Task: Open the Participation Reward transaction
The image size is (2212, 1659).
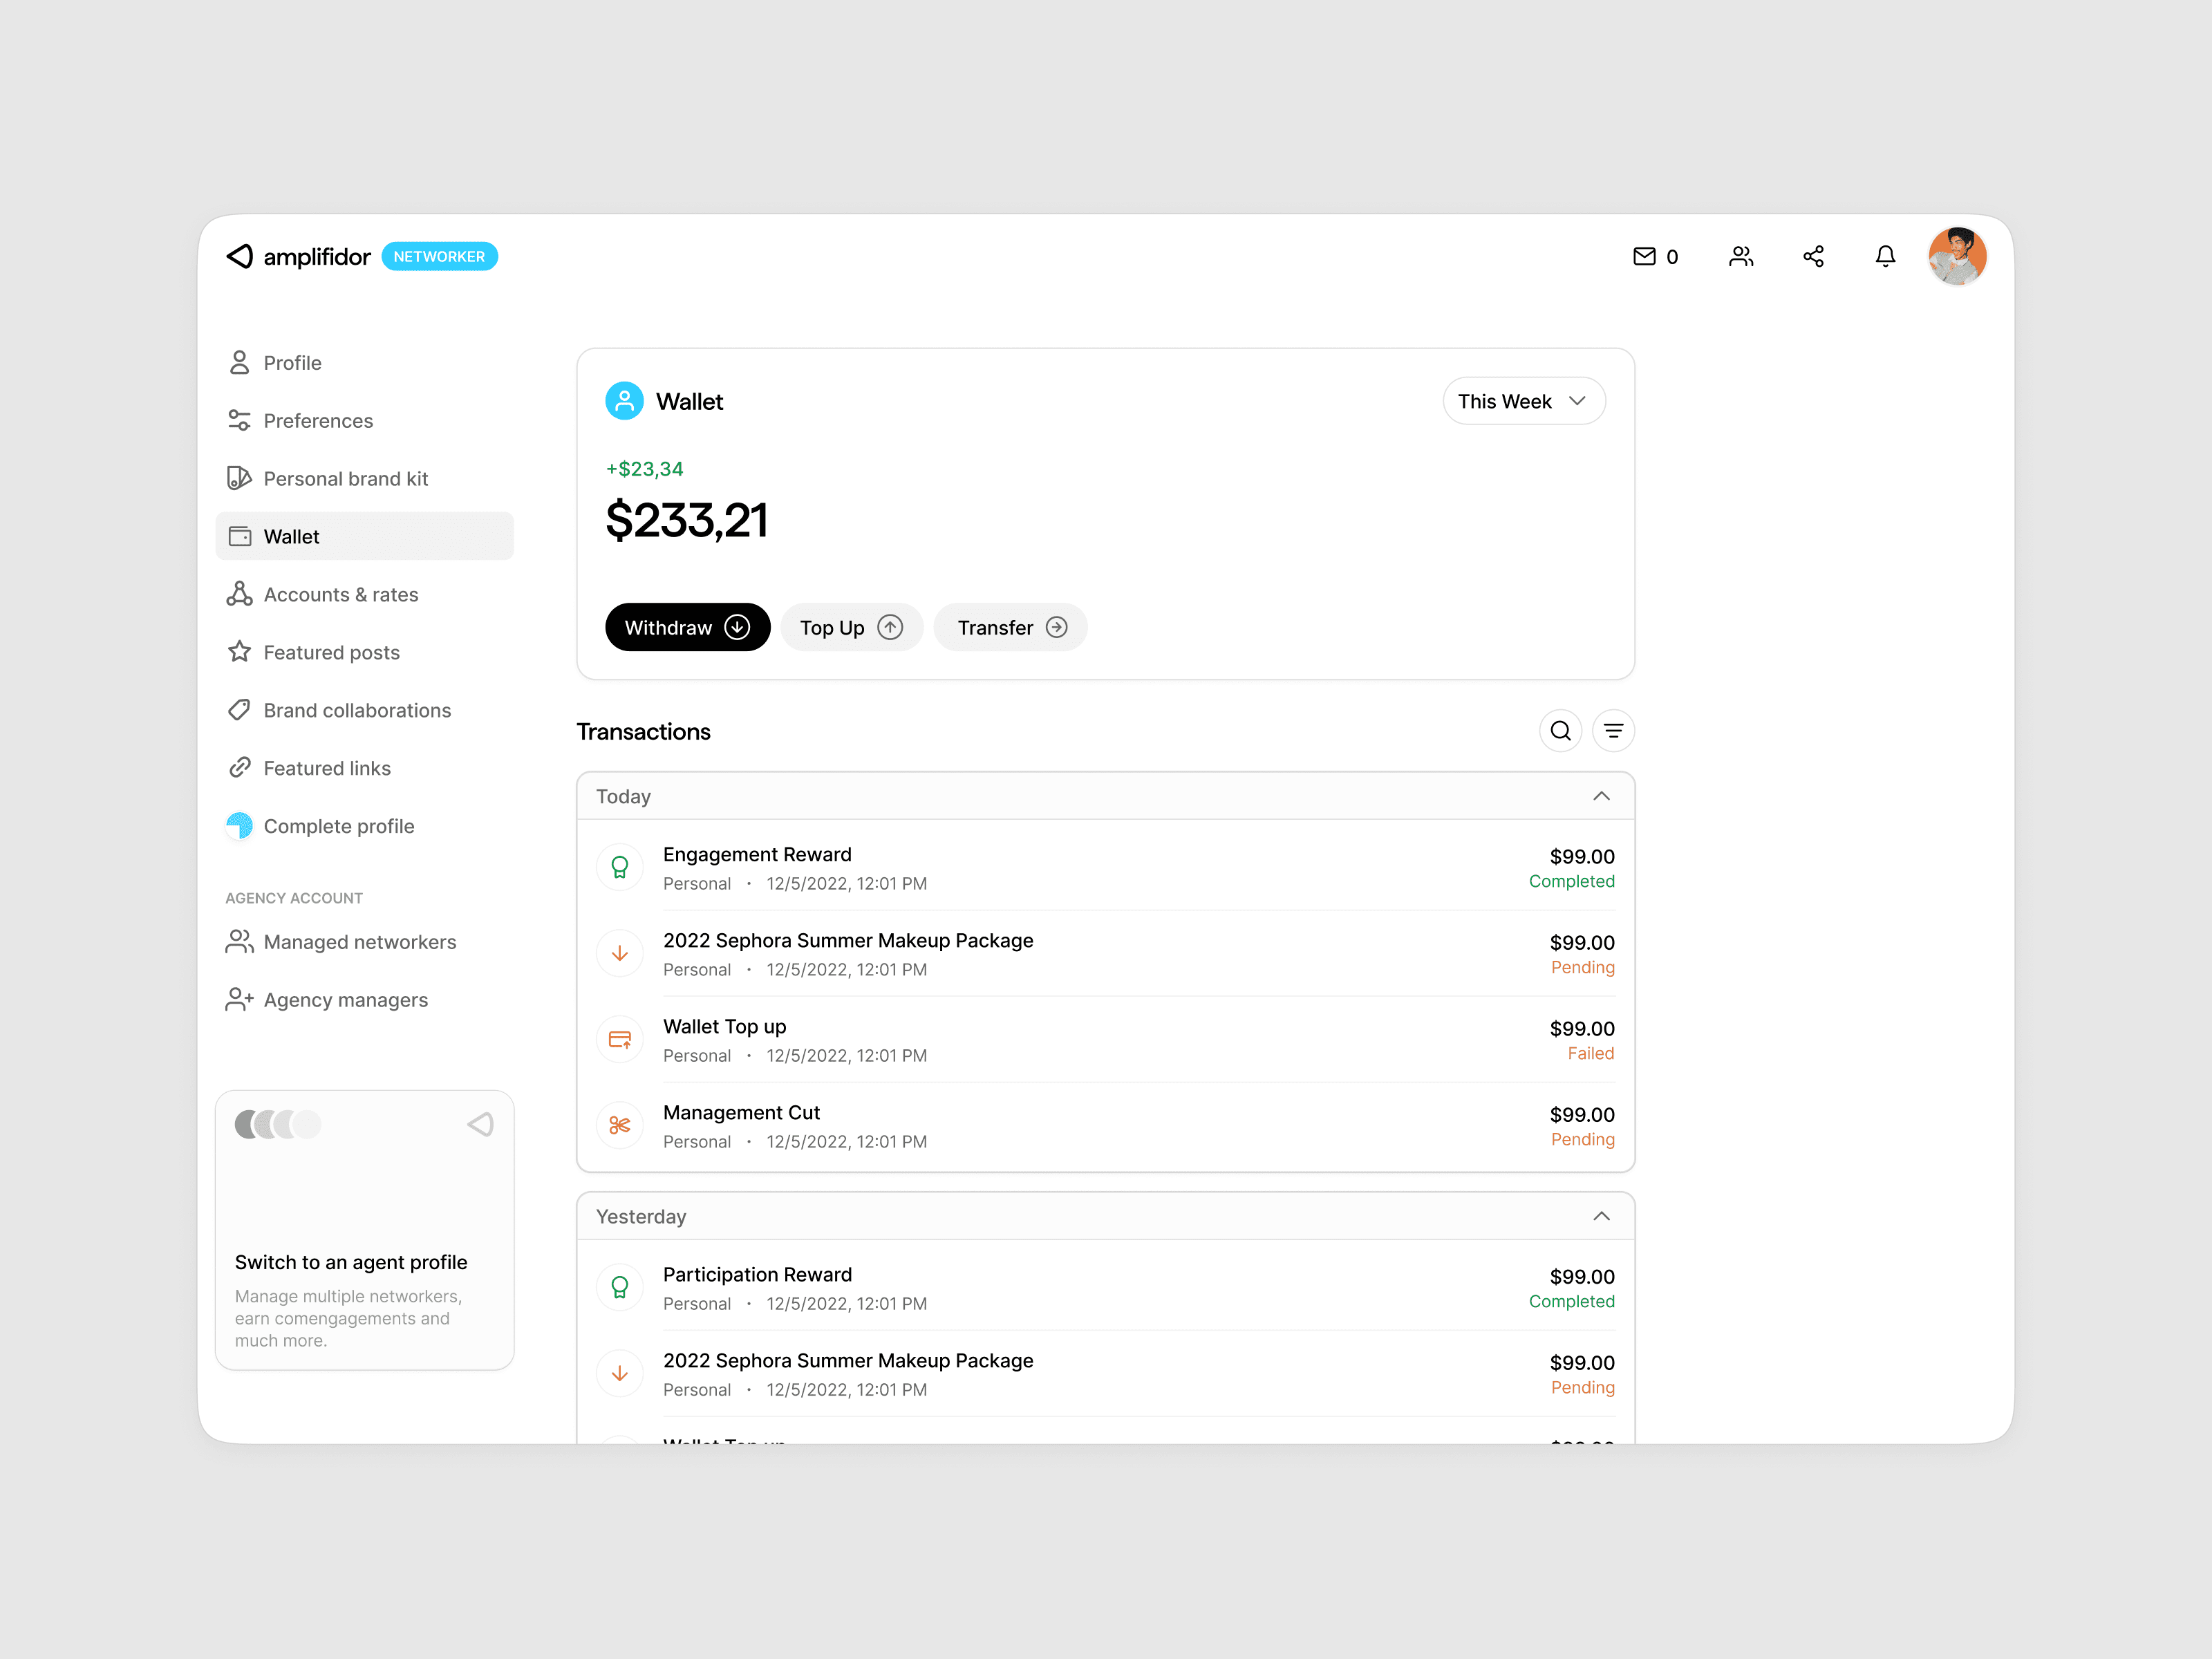Action: coord(1105,1287)
